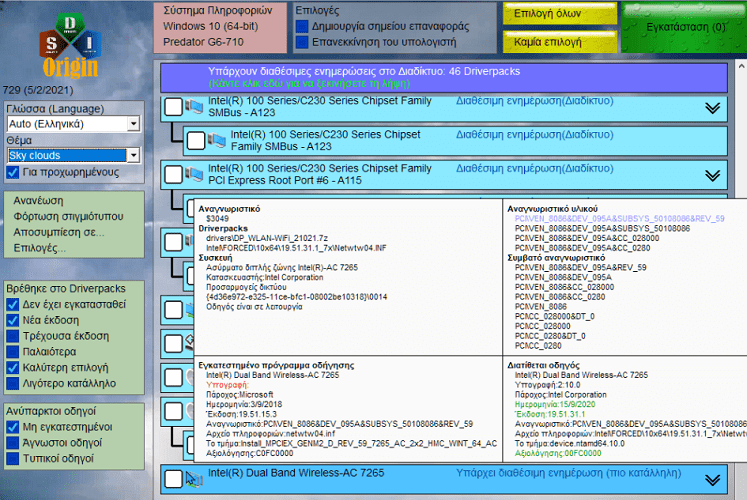Click 'Windows 10 (64-bit)' text
The image size is (747, 500).
[211, 26]
